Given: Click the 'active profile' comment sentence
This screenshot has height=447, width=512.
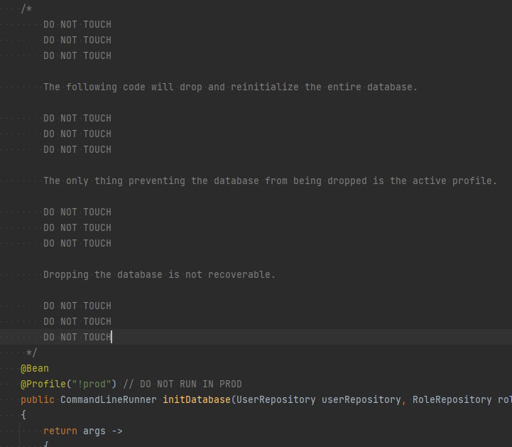Looking at the screenshot, I should pyautogui.click(x=270, y=181).
